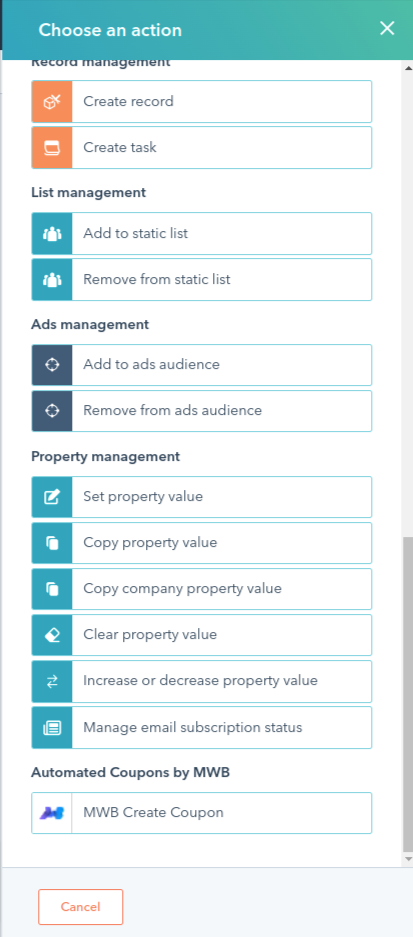Choose the Copy company property value action
This screenshot has width=413, height=937.
point(202,589)
